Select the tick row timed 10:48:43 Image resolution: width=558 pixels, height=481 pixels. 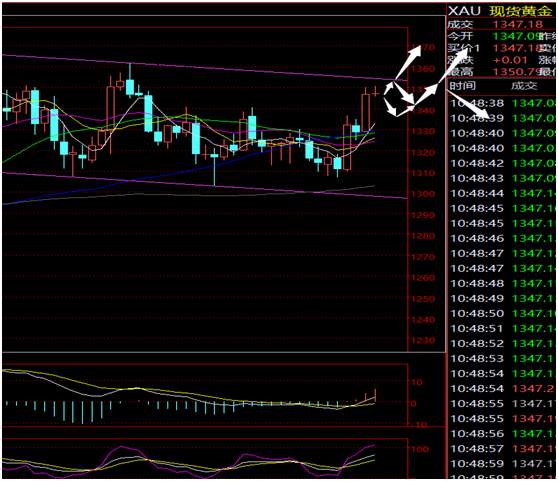pos(502,178)
